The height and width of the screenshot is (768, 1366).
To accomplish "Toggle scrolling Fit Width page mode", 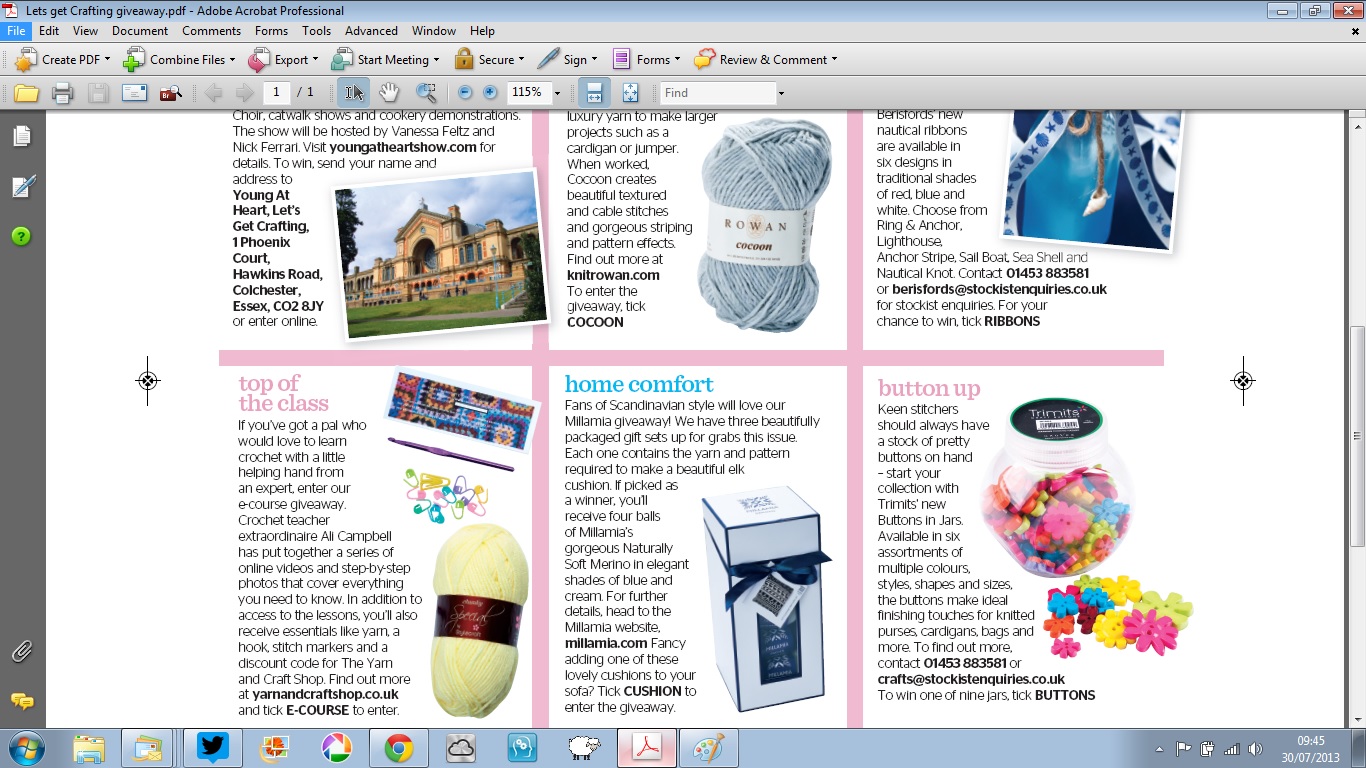I will click(x=594, y=93).
